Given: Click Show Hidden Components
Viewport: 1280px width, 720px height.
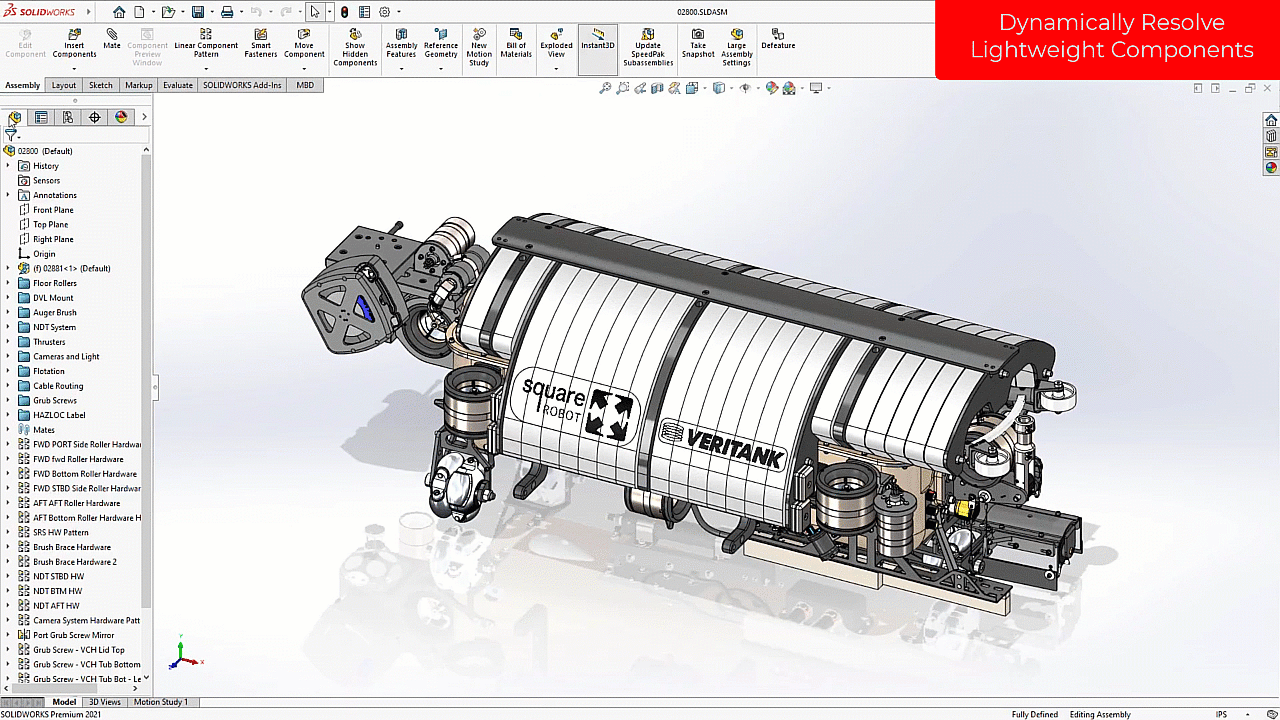Looking at the screenshot, I should click(355, 47).
